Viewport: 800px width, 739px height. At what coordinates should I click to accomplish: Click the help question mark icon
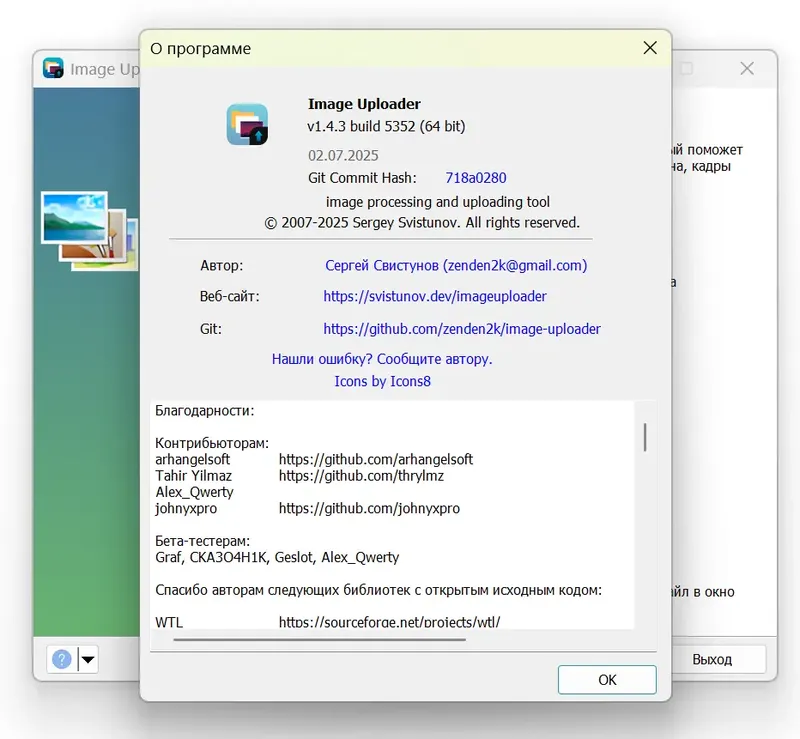(x=60, y=659)
